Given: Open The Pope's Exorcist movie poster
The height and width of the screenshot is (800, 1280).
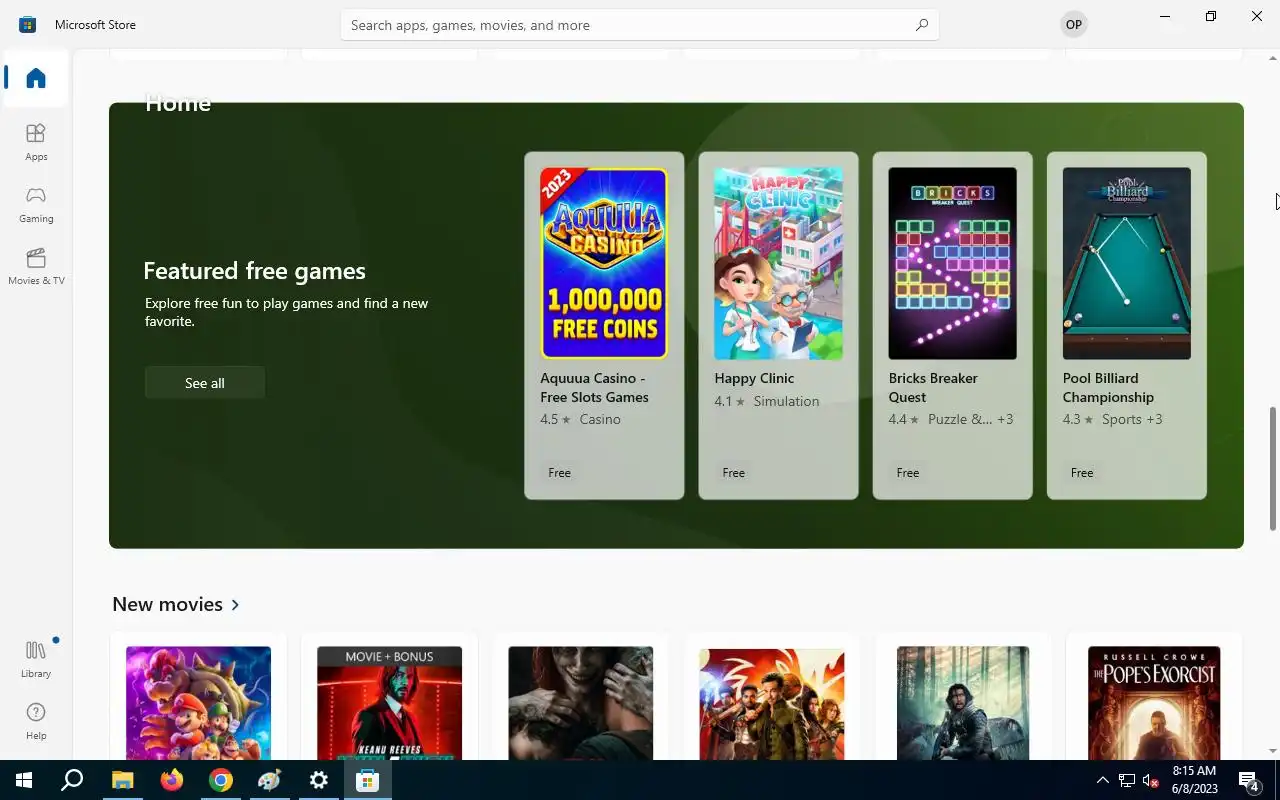Looking at the screenshot, I should pyautogui.click(x=1154, y=702).
